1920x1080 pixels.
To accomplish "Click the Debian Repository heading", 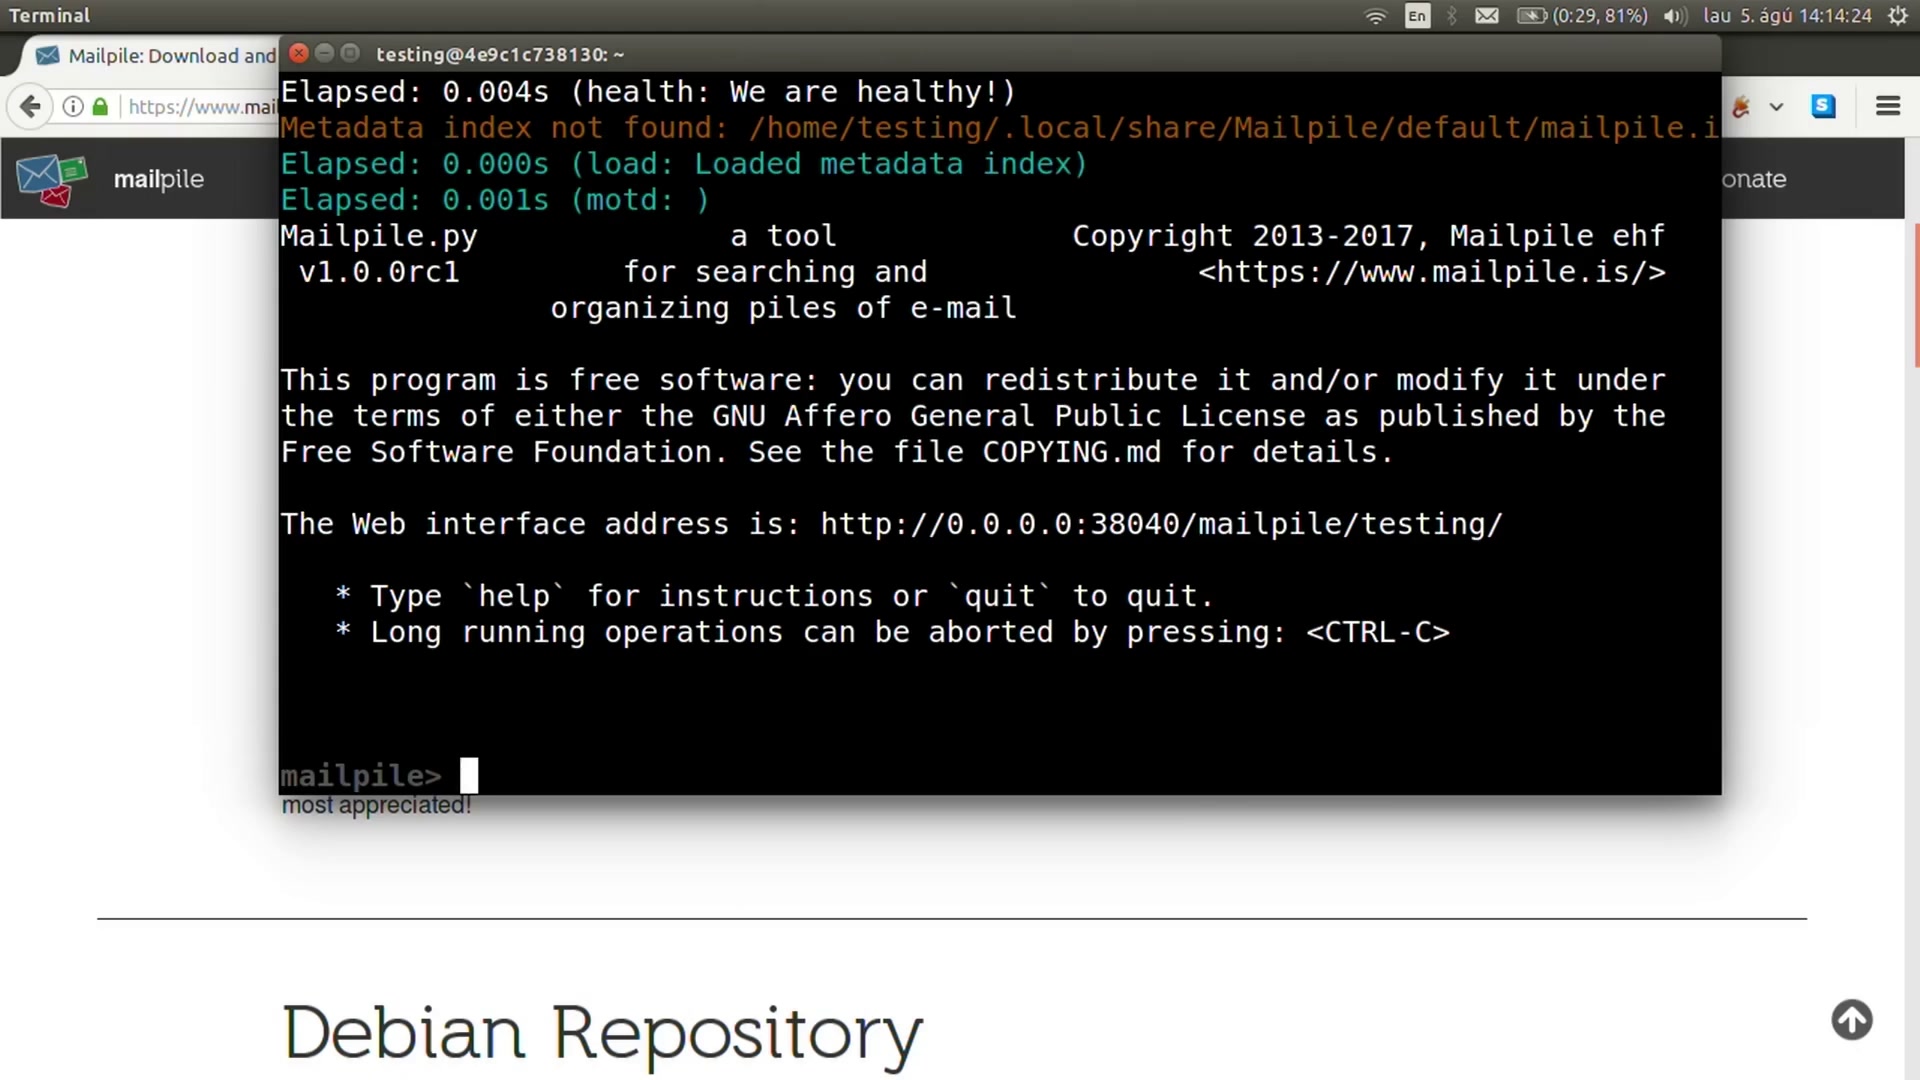I will point(602,1034).
